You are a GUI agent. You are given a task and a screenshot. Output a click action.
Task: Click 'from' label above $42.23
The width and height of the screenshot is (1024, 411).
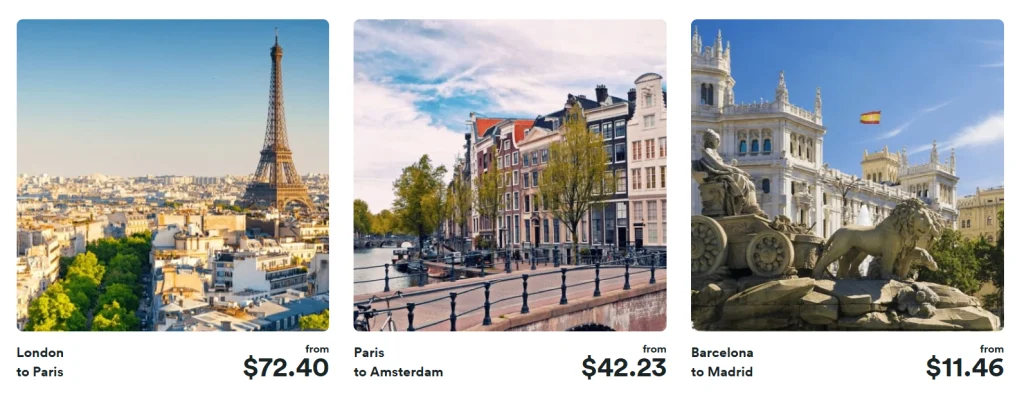(x=654, y=348)
